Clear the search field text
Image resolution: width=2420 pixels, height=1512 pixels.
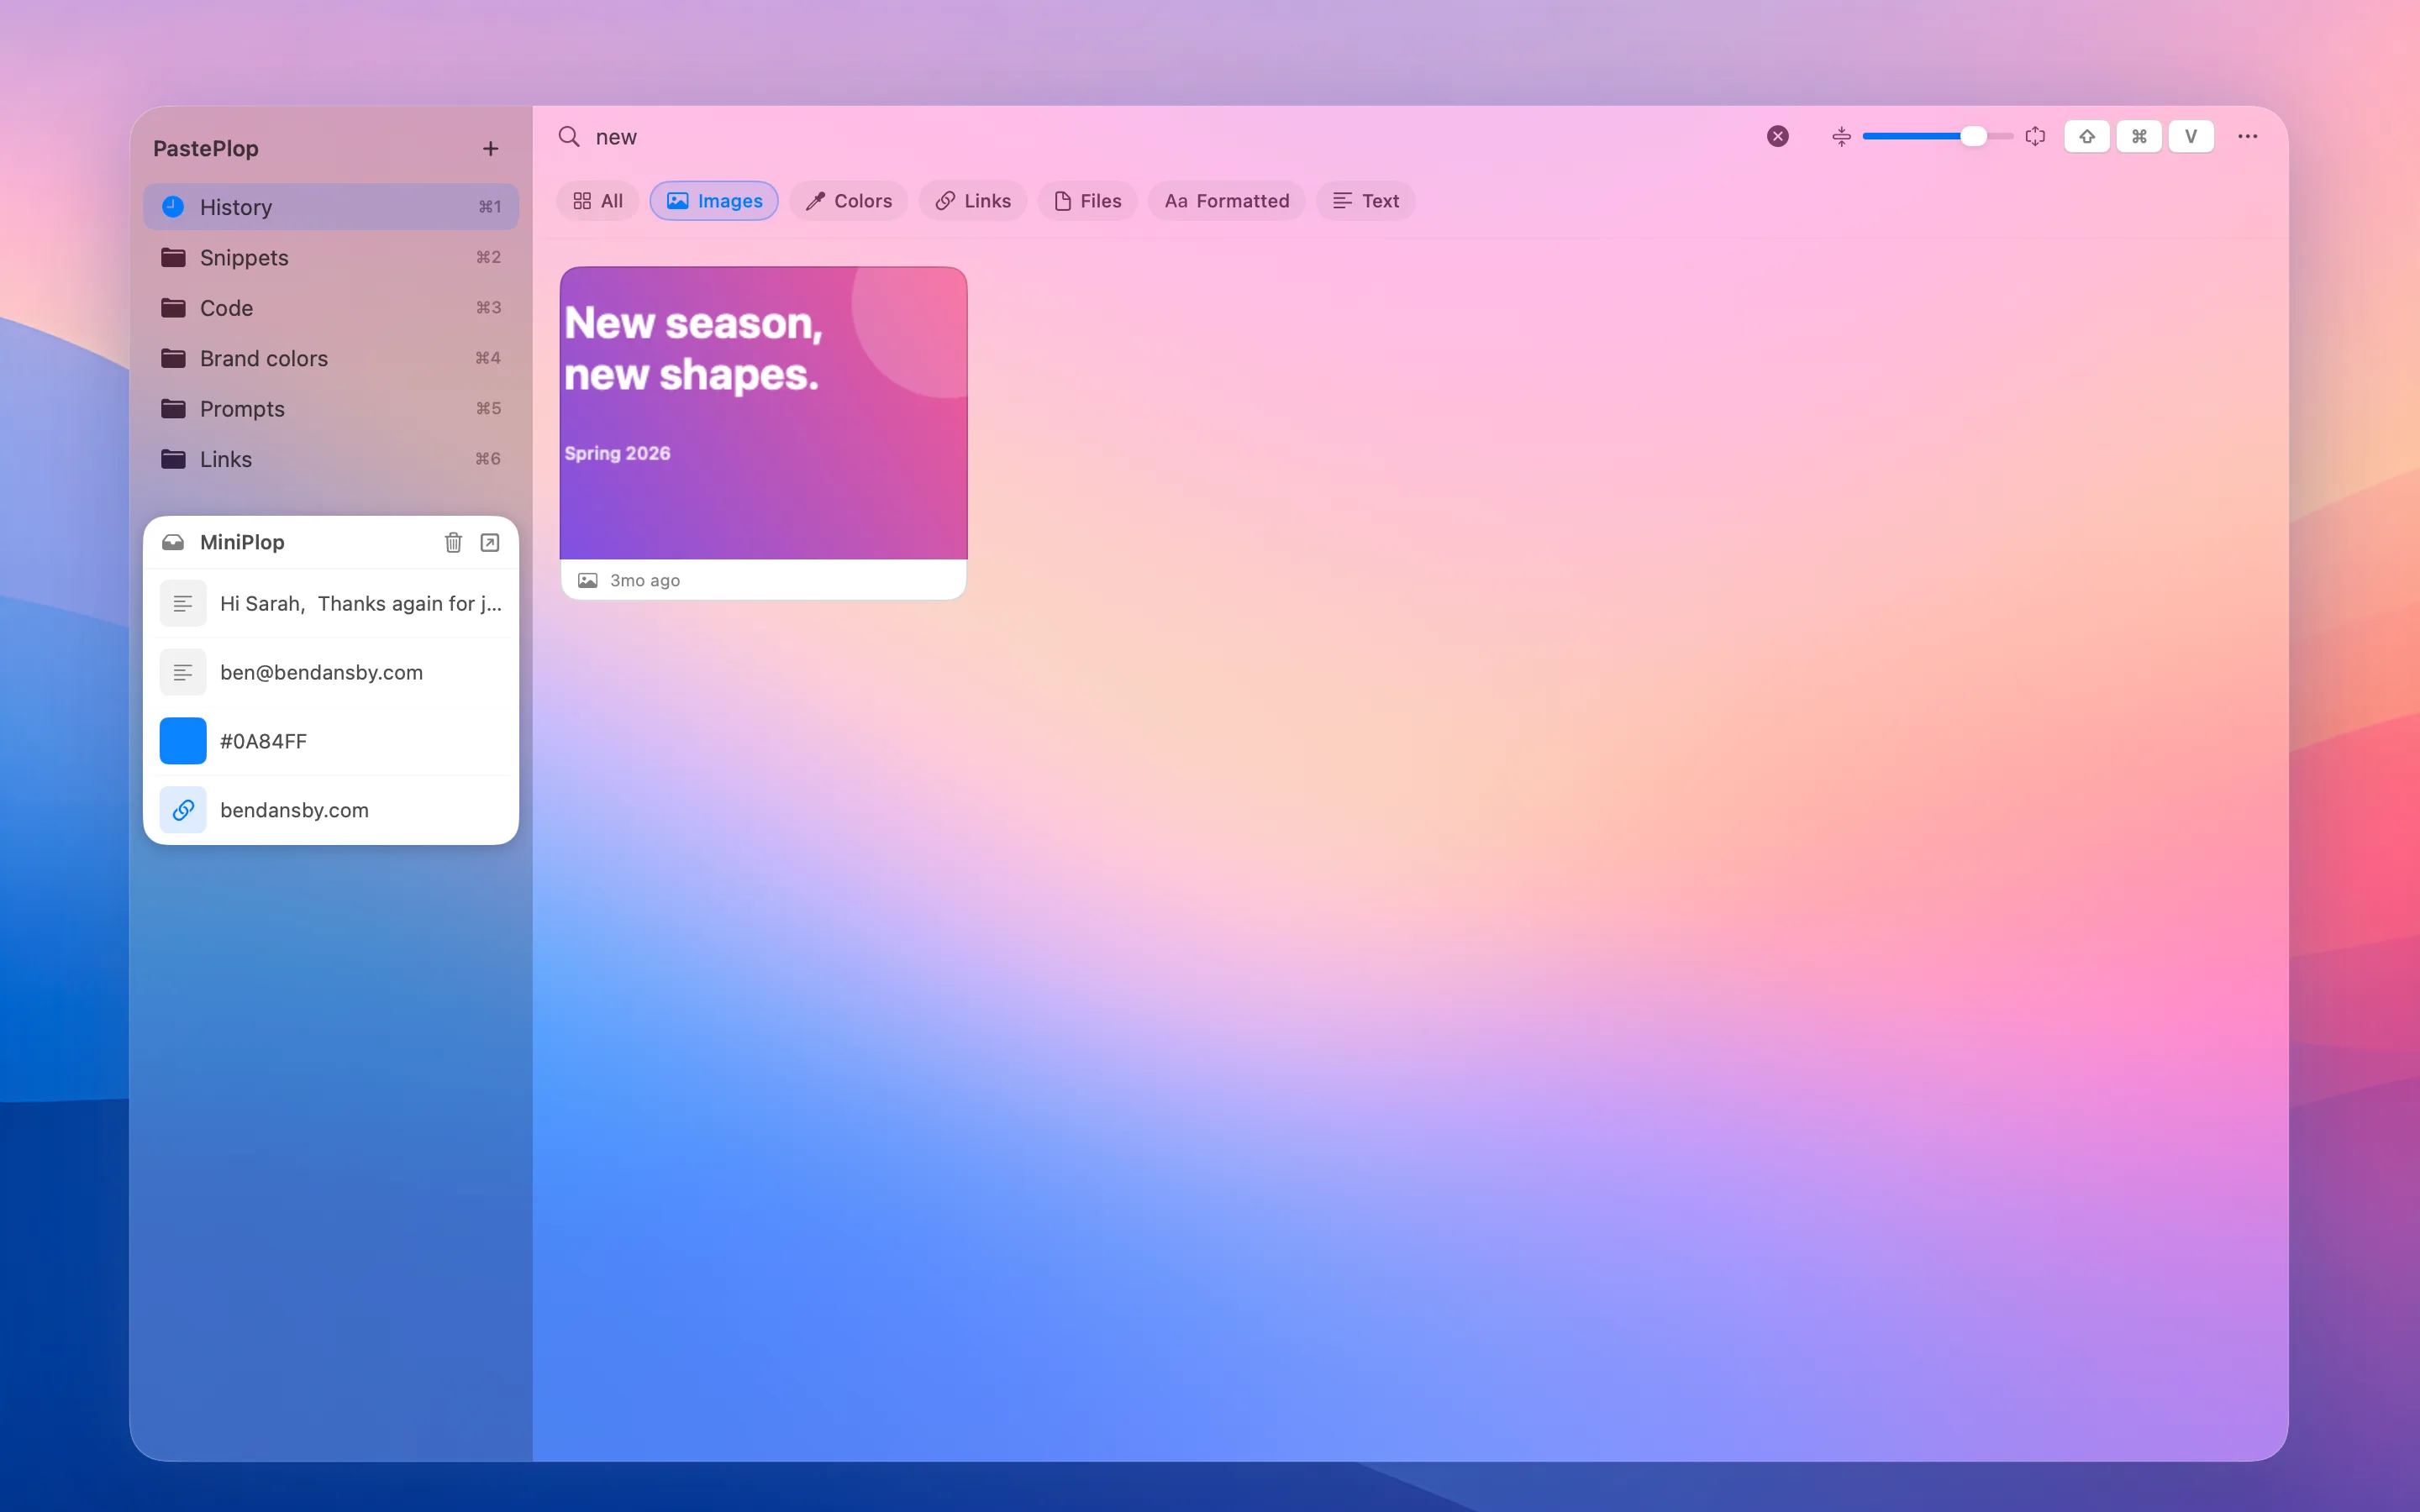pos(1777,136)
